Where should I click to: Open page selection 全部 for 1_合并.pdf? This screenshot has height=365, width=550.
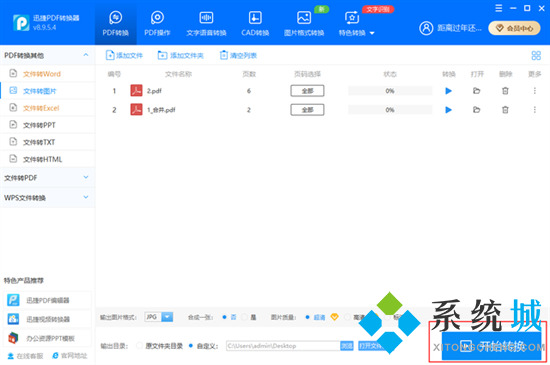[x=307, y=110]
